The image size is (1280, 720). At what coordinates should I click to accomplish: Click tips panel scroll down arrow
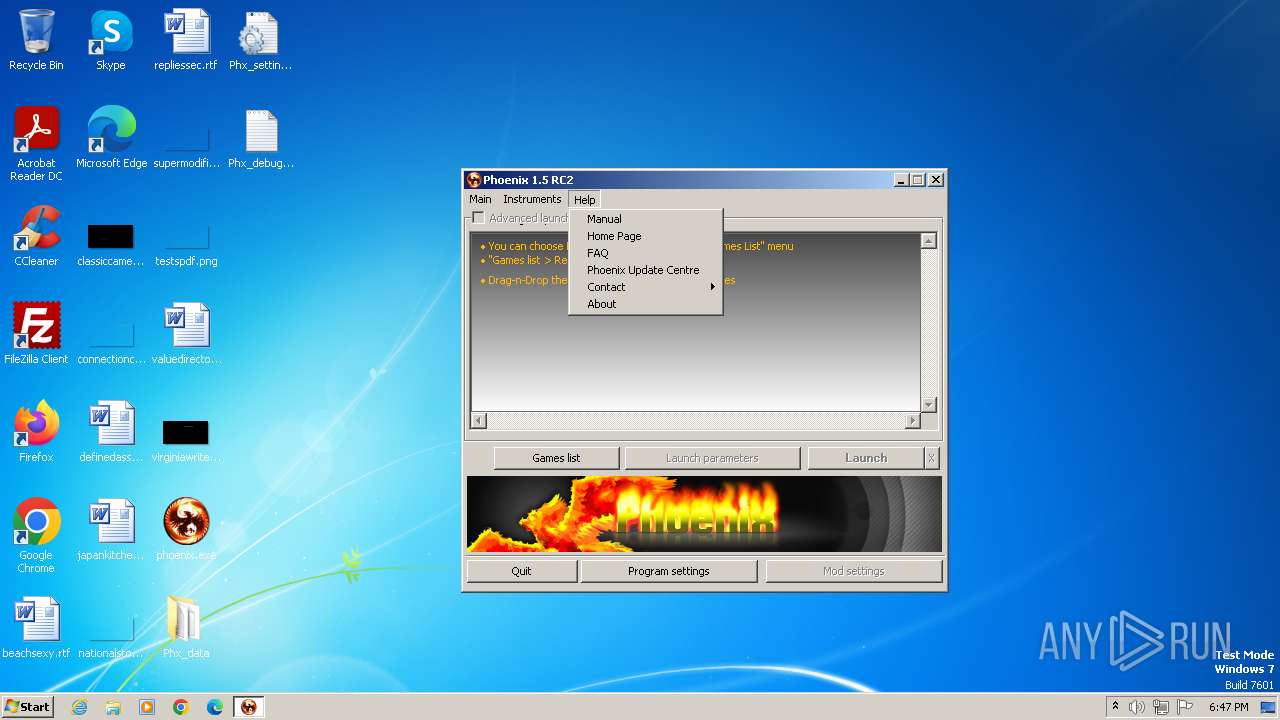(929, 404)
